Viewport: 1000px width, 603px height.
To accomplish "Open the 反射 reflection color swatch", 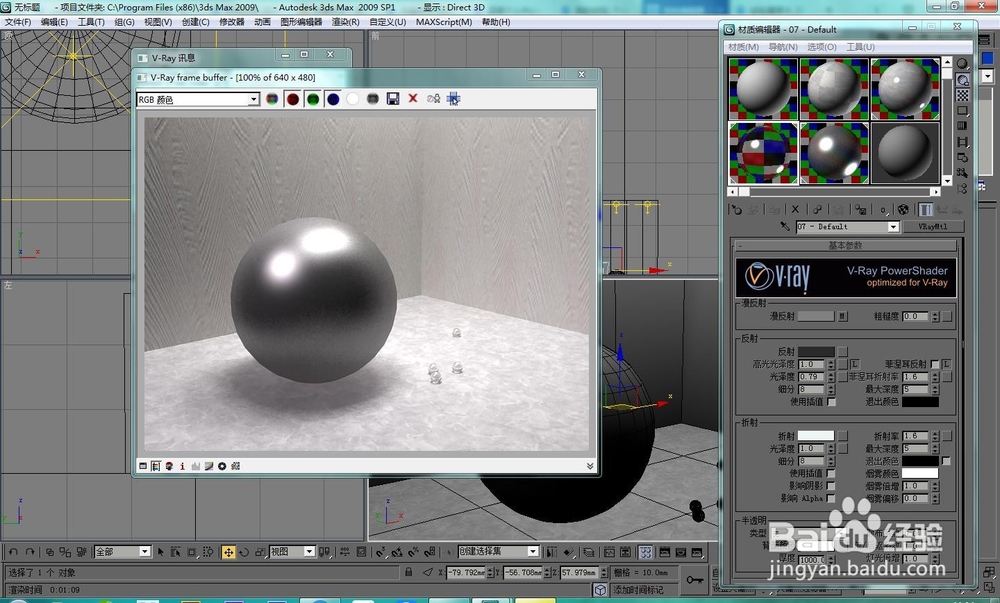I will click(816, 351).
